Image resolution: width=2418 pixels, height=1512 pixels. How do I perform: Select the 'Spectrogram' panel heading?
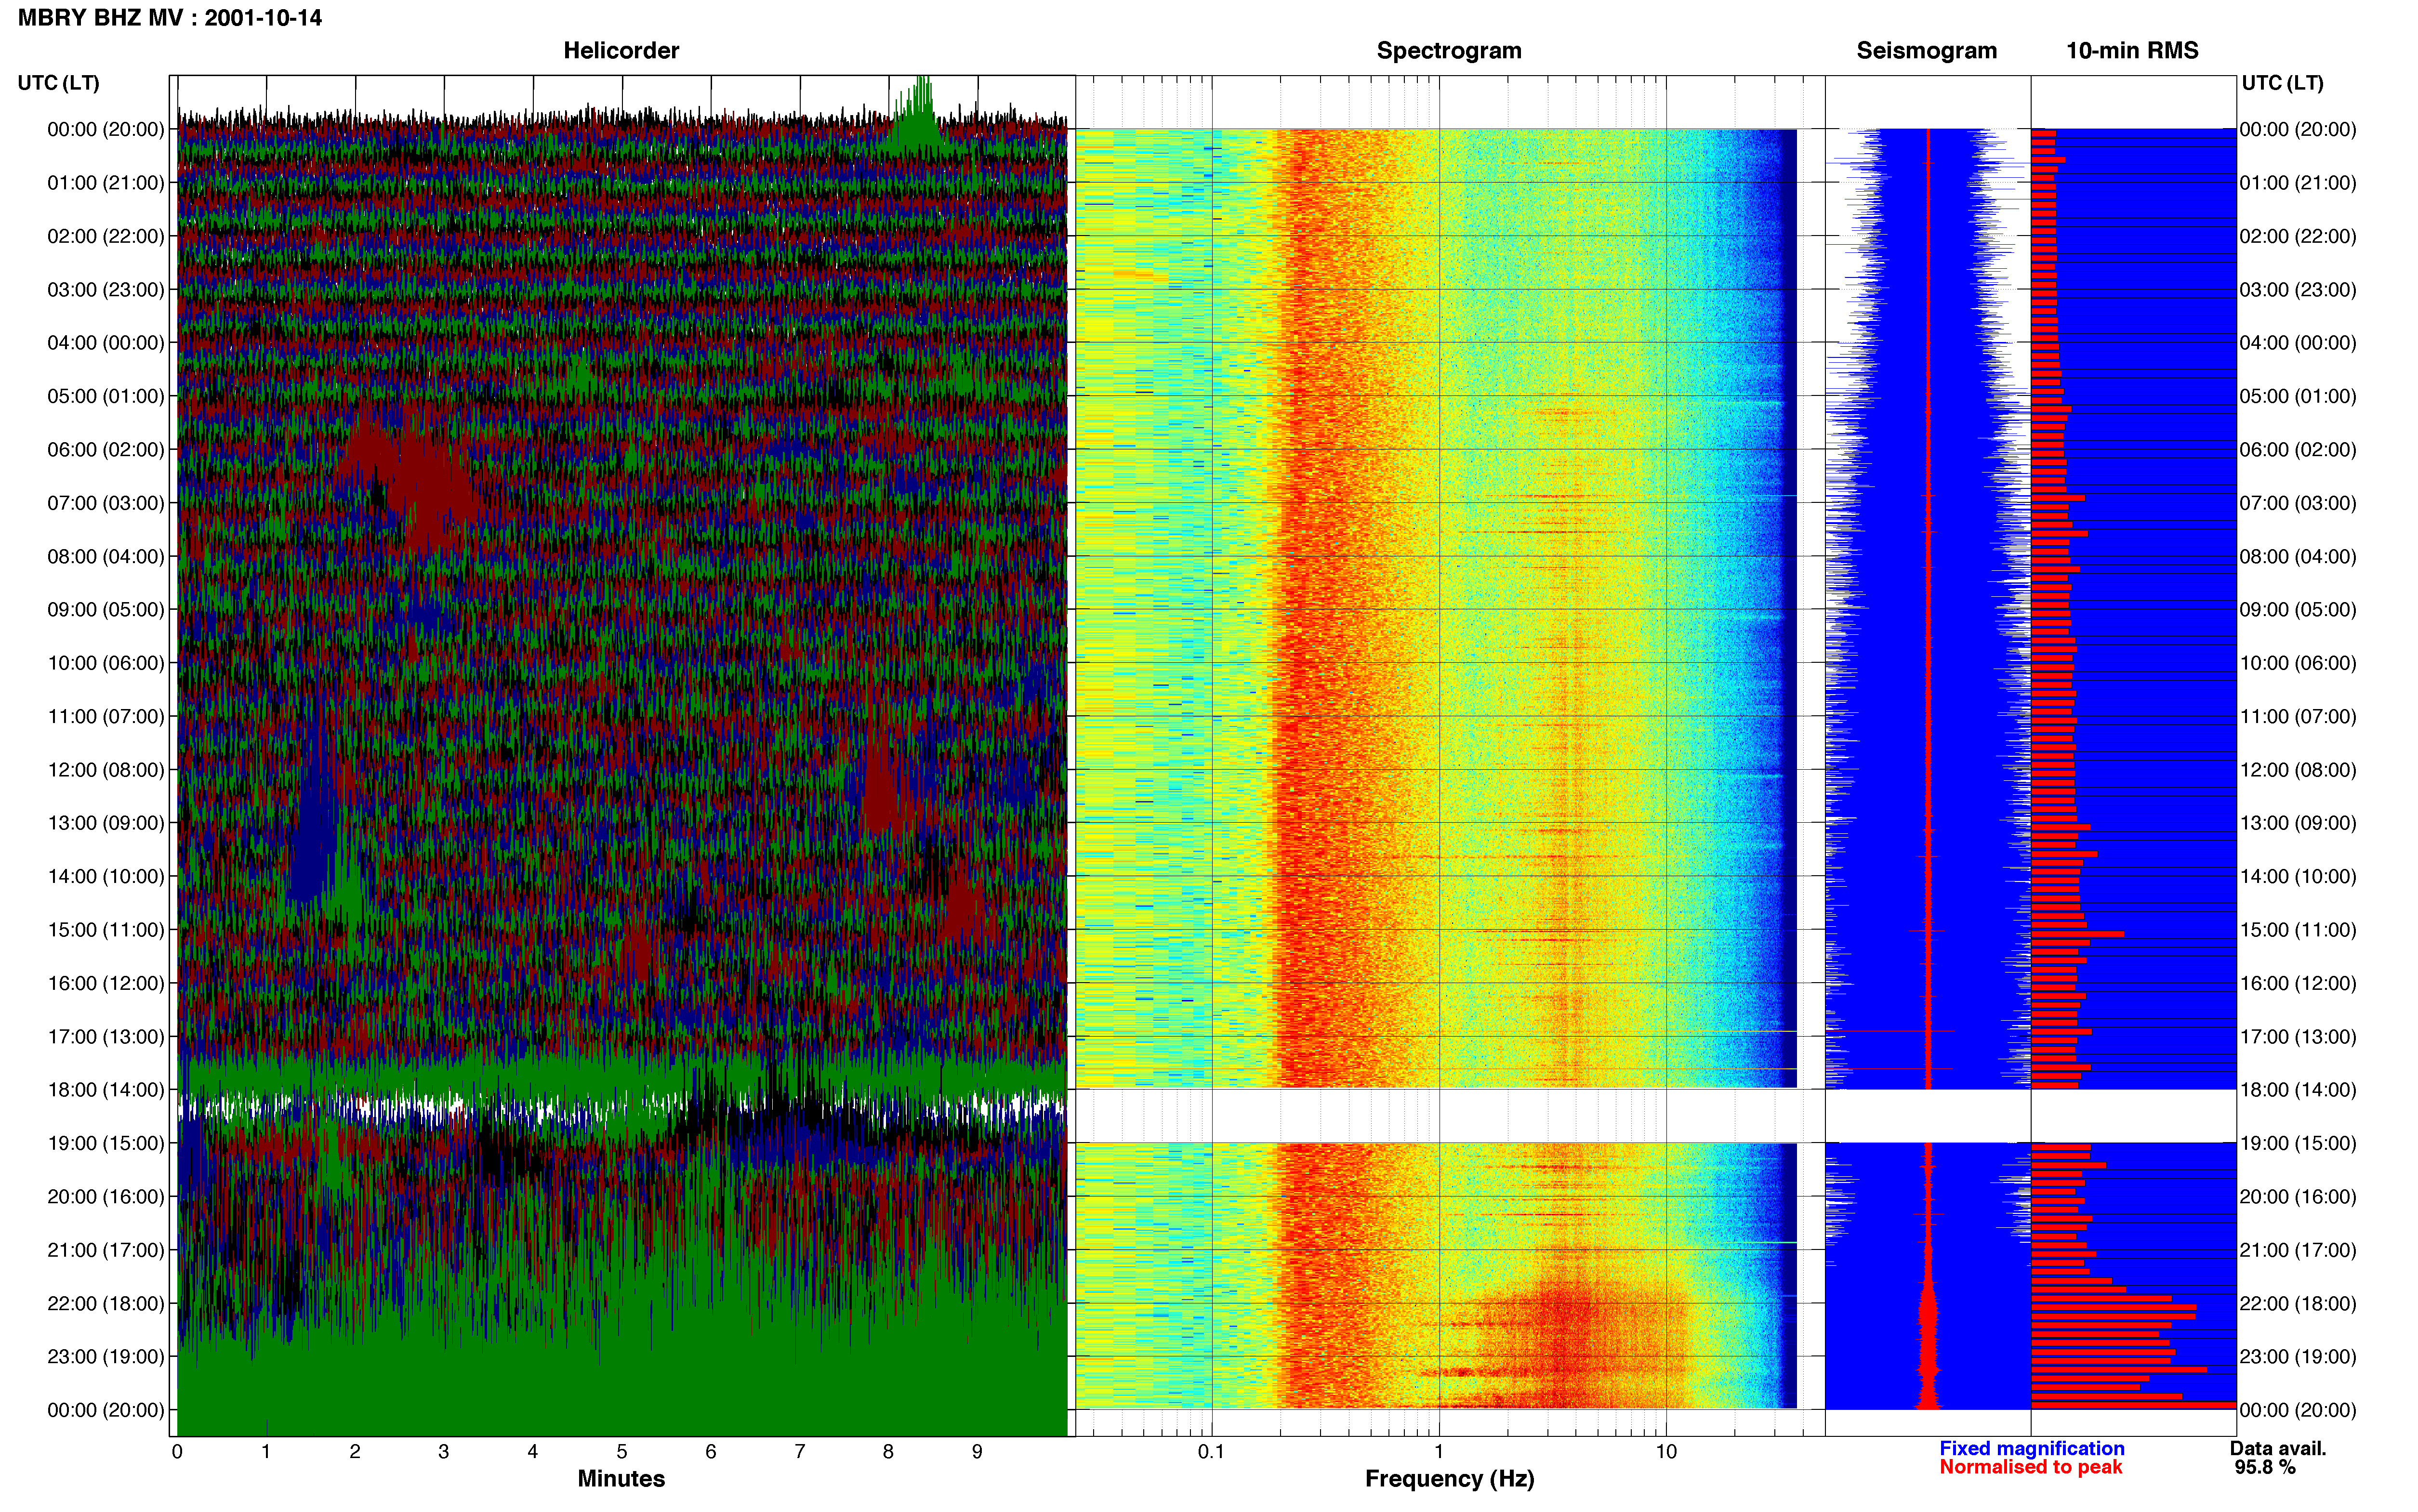point(1449,51)
